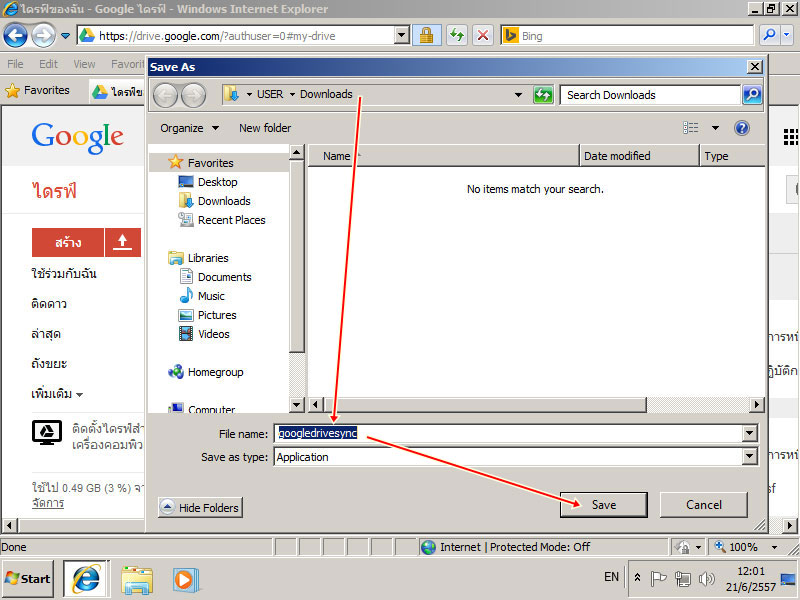The height and width of the screenshot is (600, 800).
Task: Sort files by Name column header
Action: click(443, 156)
